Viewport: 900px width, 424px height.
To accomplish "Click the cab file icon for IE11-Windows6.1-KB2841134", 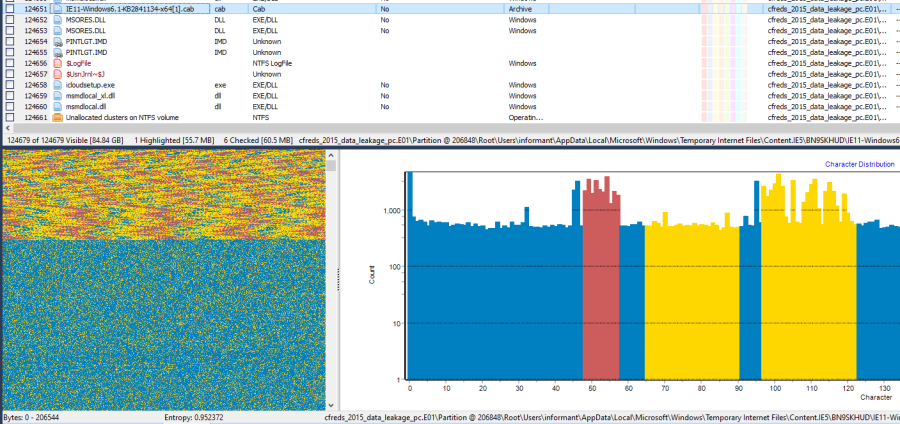I will tap(59, 8).
